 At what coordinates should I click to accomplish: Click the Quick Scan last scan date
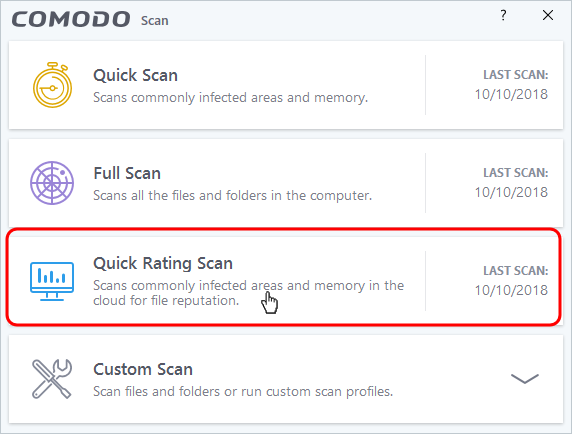pos(511,94)
